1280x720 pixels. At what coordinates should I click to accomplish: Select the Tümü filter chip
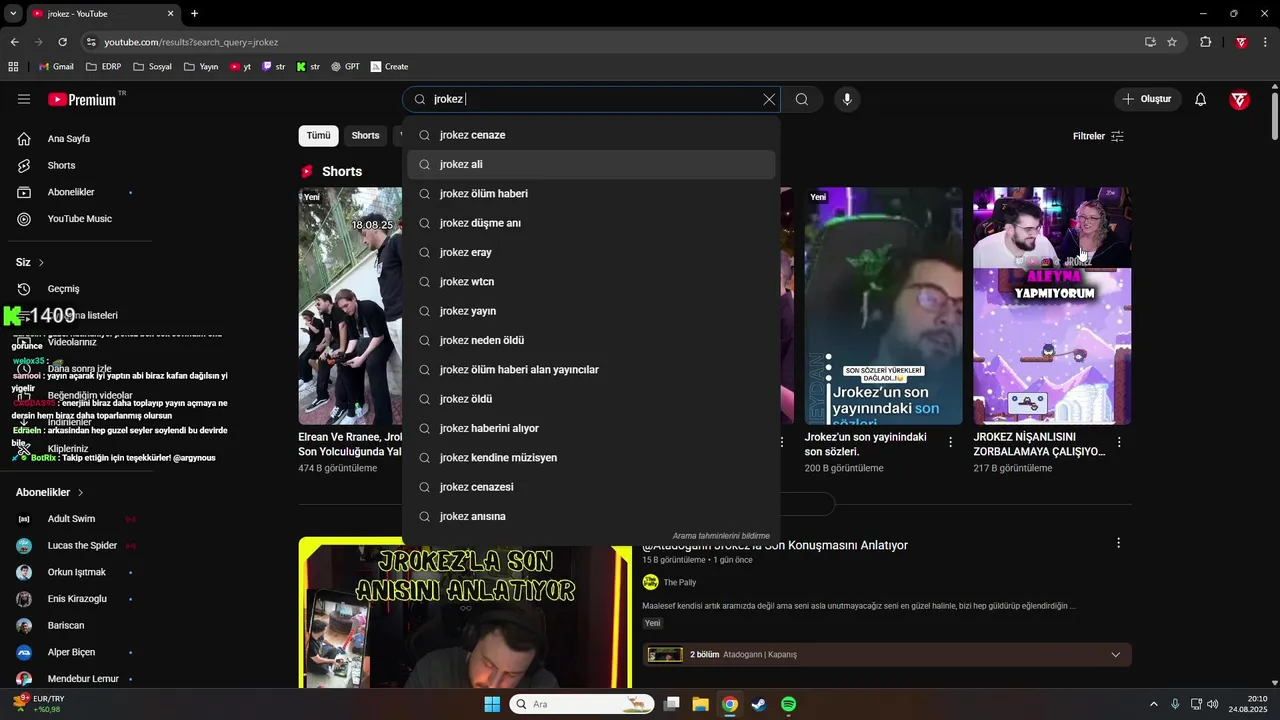318,136
